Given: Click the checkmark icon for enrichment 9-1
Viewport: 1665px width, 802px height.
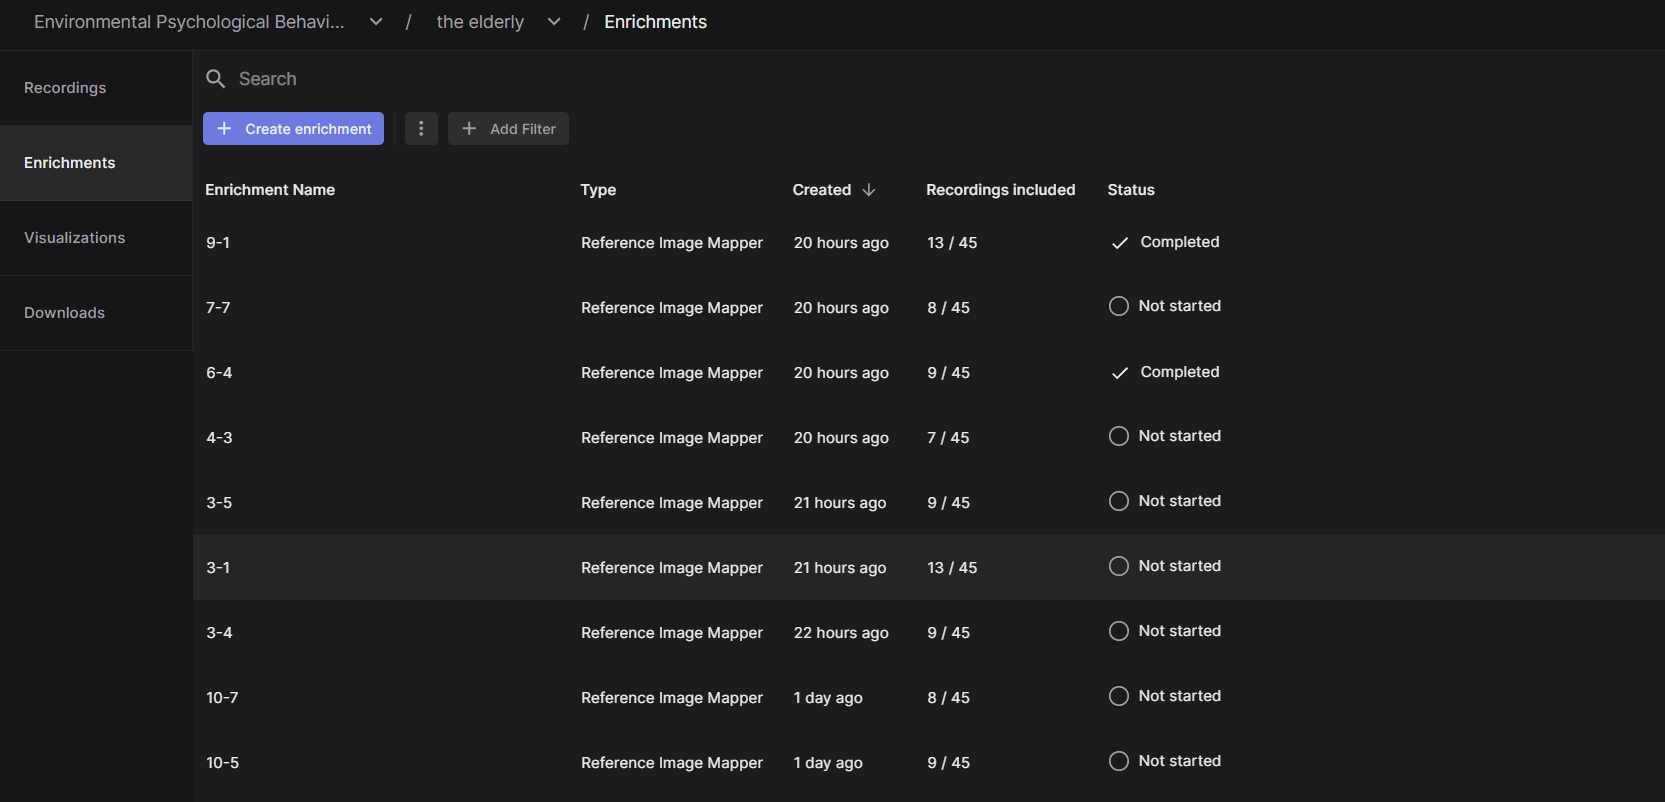Looking at the screenshot, I should [x=1120, y=243].
